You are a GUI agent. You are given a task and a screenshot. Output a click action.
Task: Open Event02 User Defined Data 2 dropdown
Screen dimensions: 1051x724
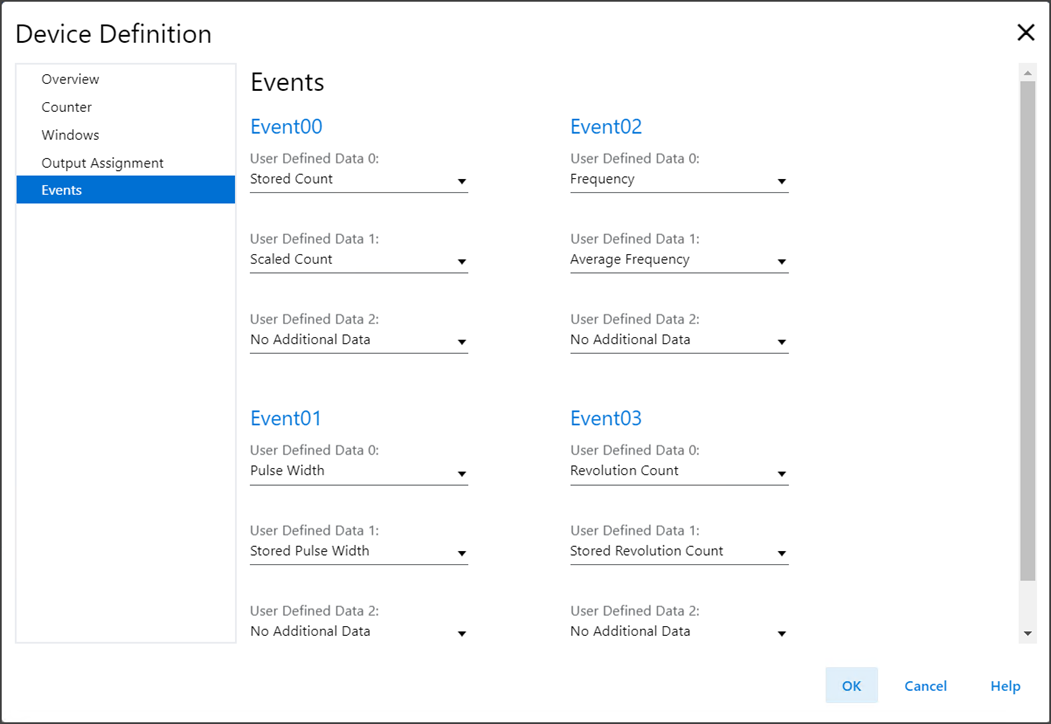[x=678, y=340]
